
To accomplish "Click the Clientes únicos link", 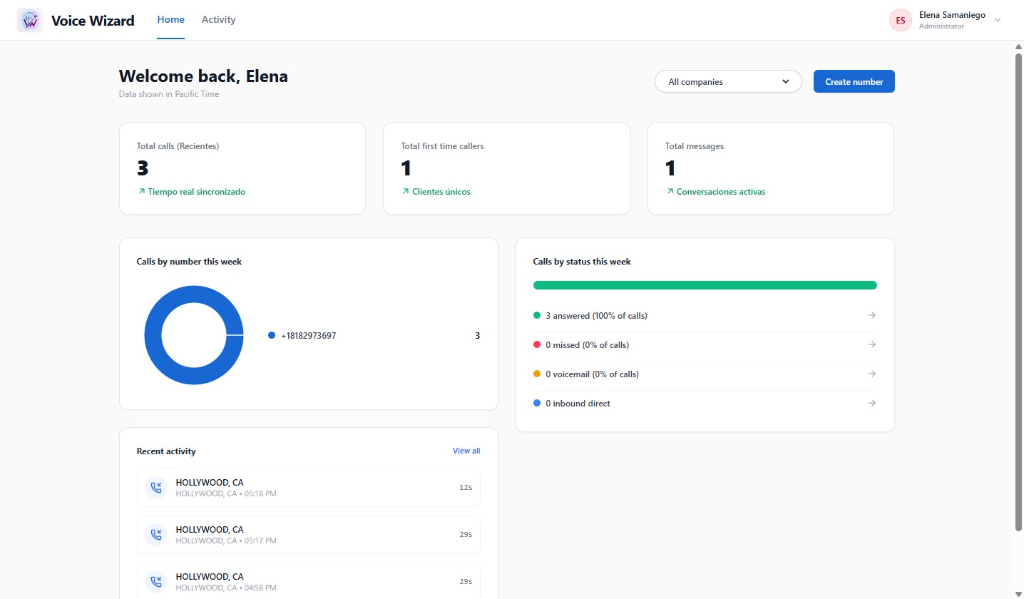I will coord(441,191).
